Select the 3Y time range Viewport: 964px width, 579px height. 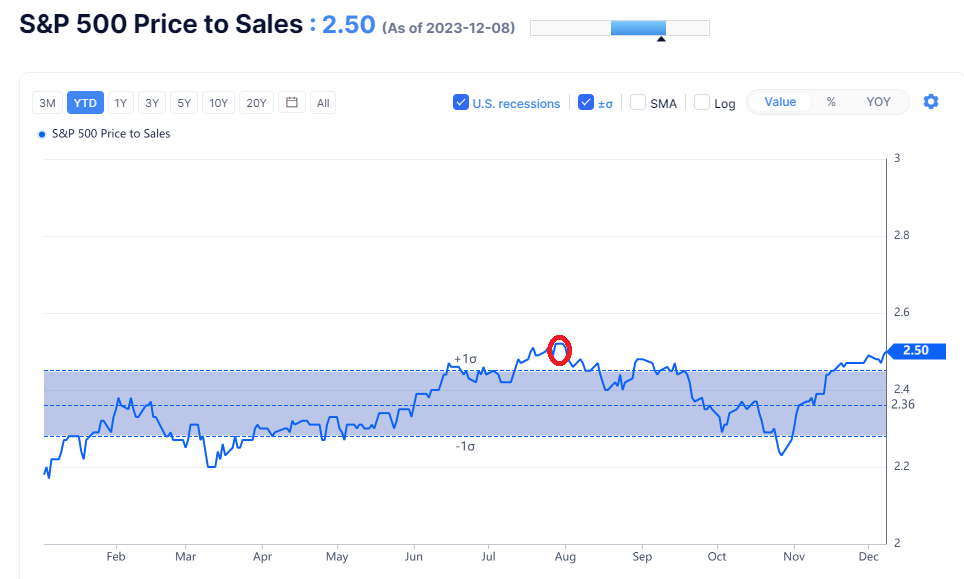152,102
